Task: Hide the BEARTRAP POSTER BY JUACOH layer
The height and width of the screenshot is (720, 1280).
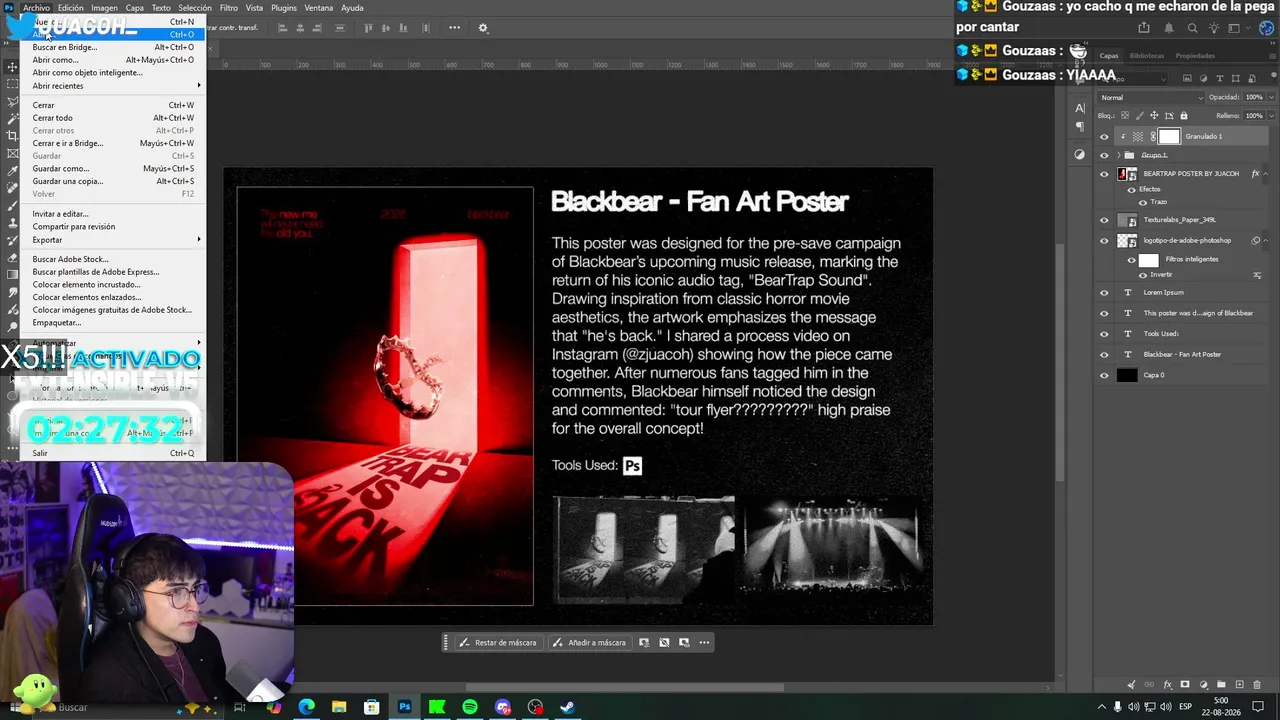Action: point(1104,174)
